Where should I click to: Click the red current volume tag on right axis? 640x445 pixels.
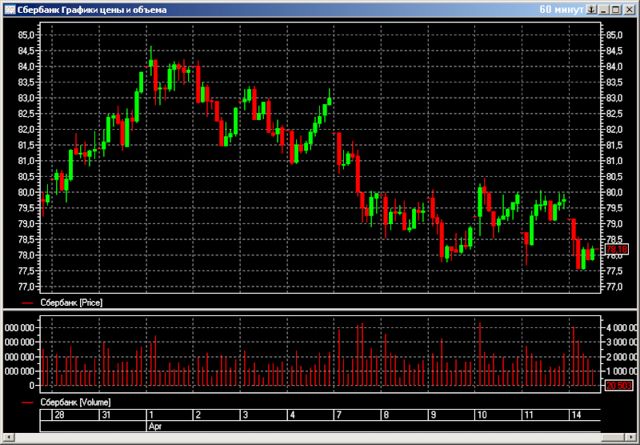(x=616, y=384)
